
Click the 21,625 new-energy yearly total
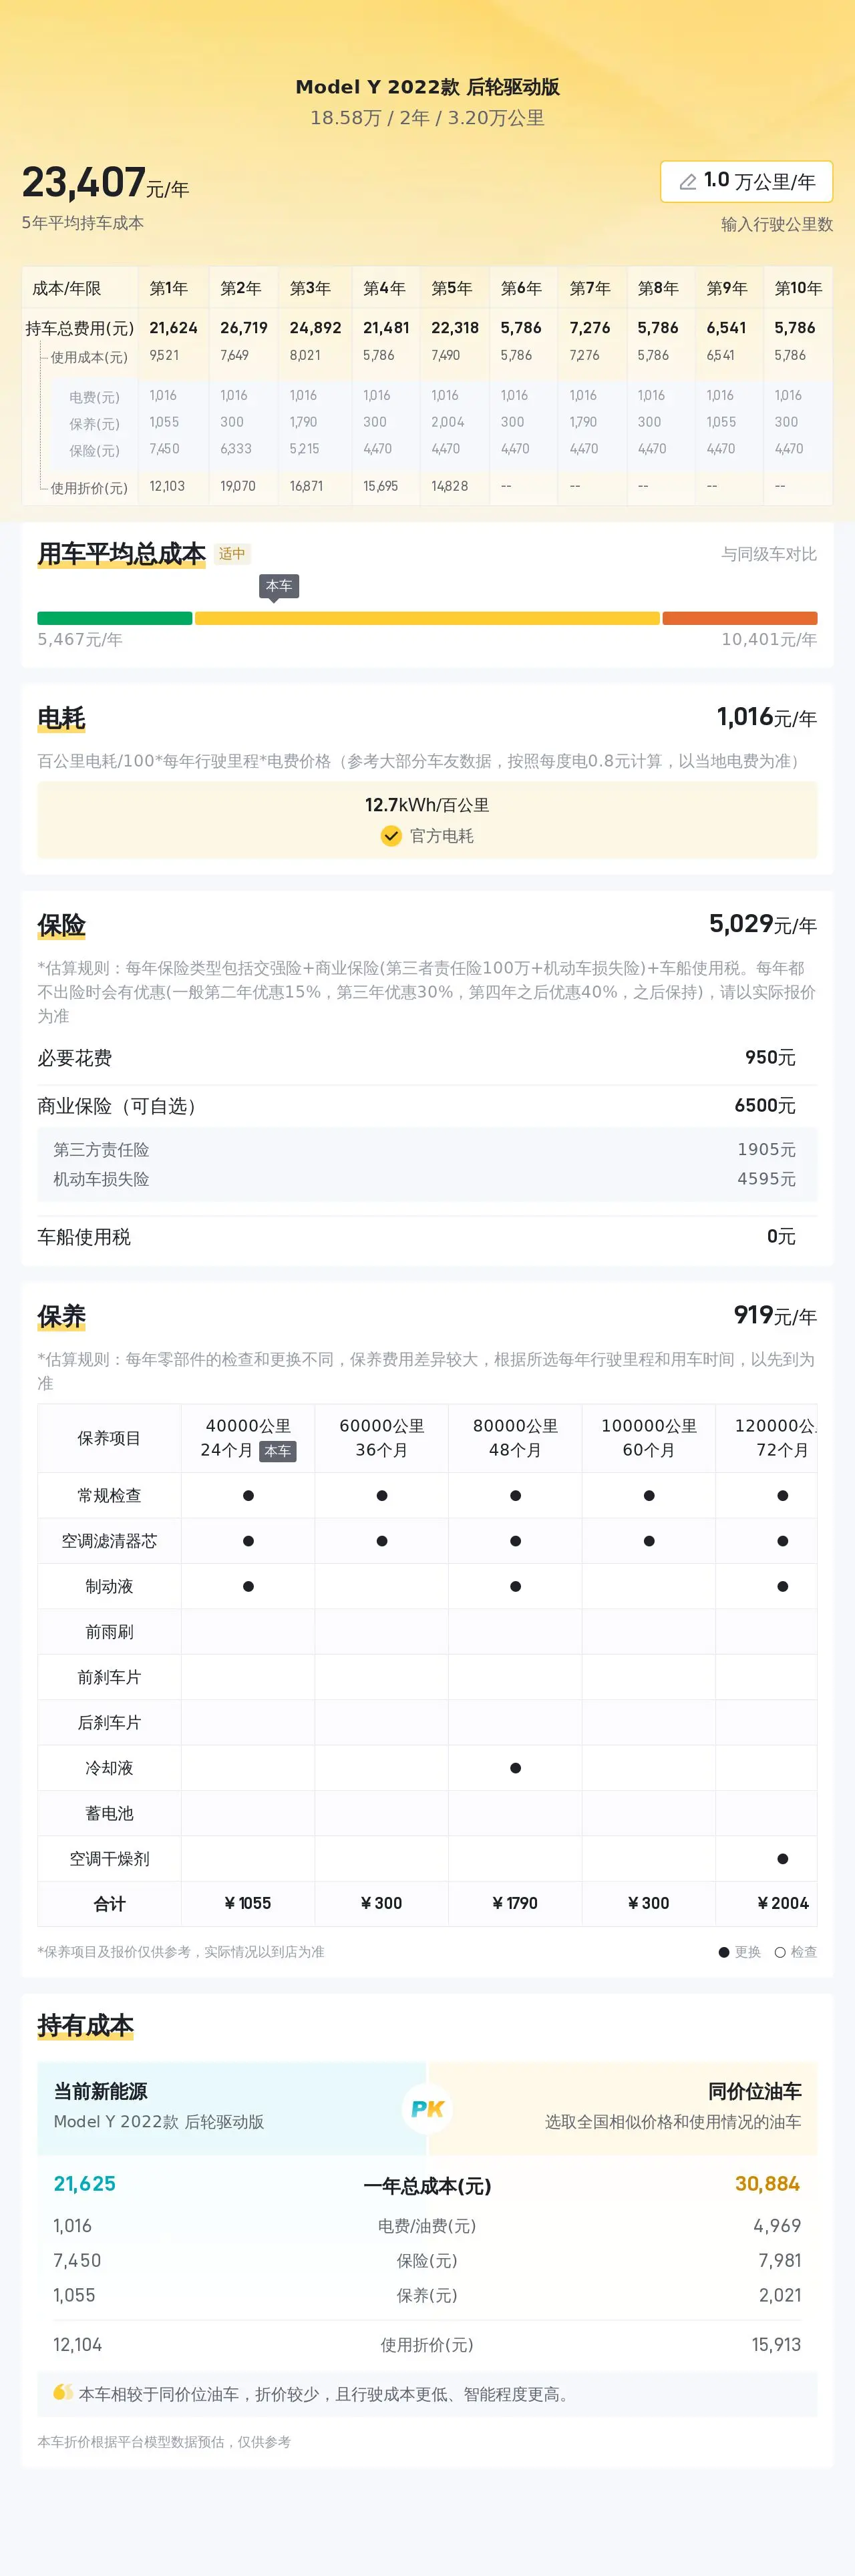[85, 2183]
